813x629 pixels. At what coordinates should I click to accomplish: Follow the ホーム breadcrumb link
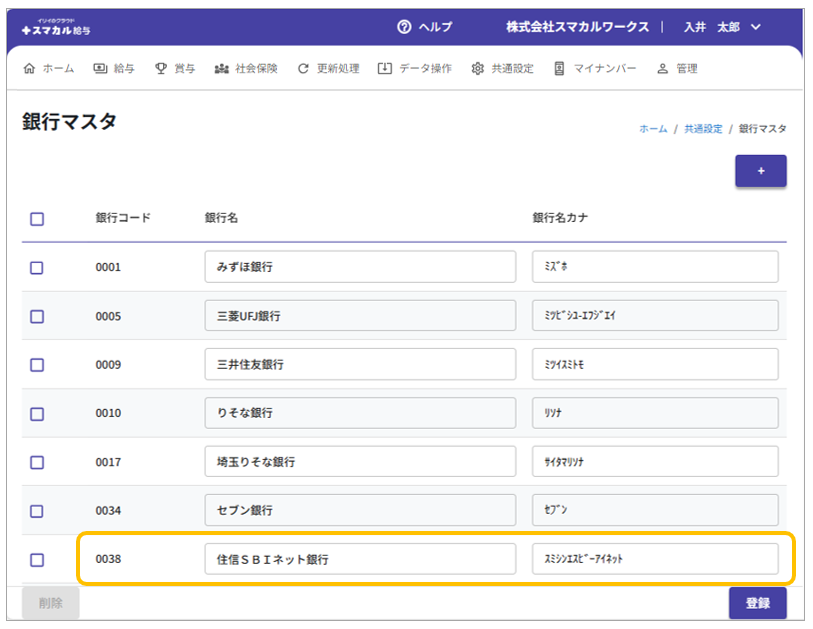[653, 129]
